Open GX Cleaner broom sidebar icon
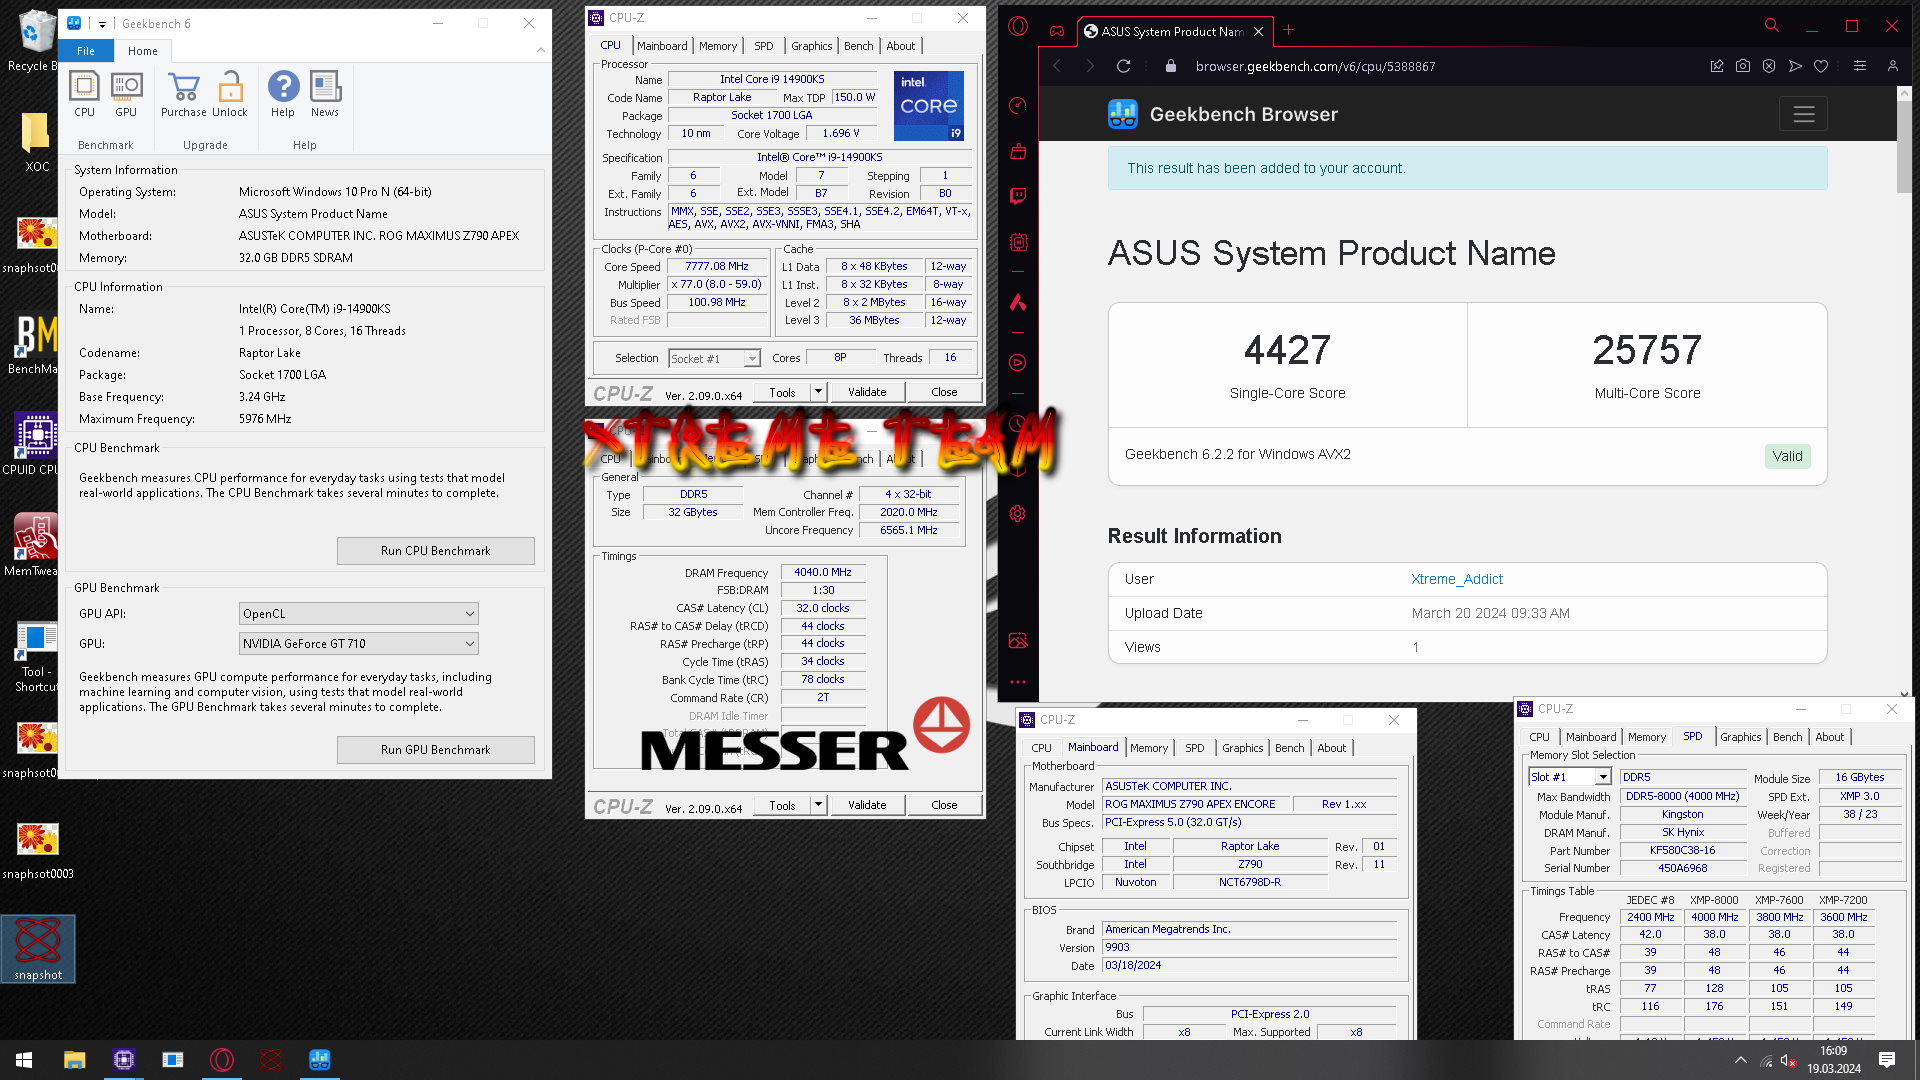 [1018, 151]
